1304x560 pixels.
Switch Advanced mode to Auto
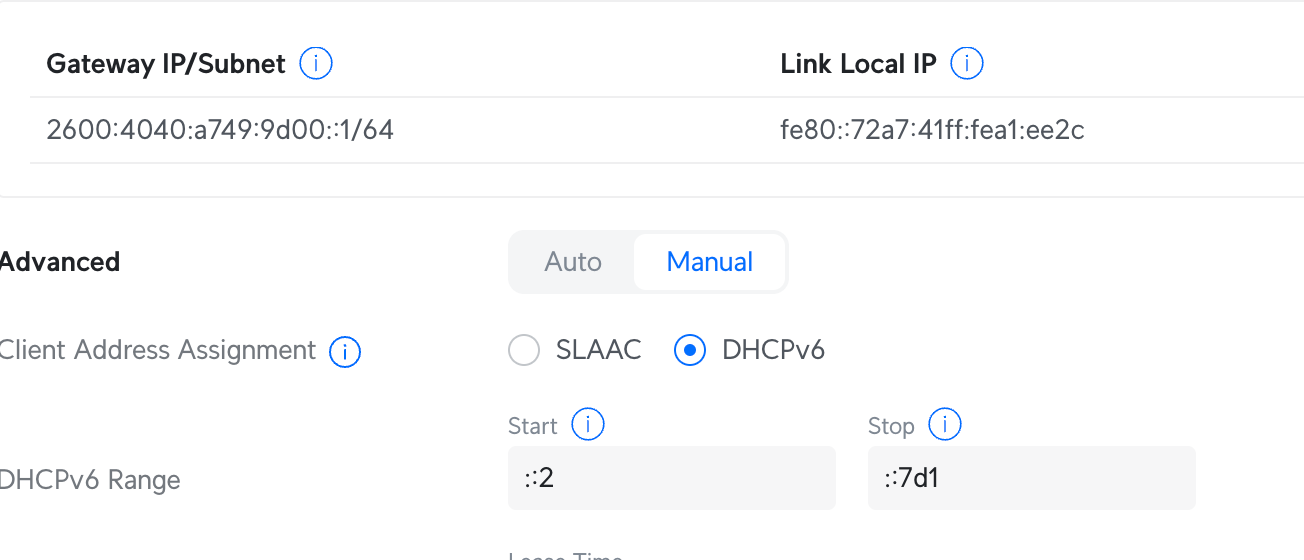tap(573, 262)
